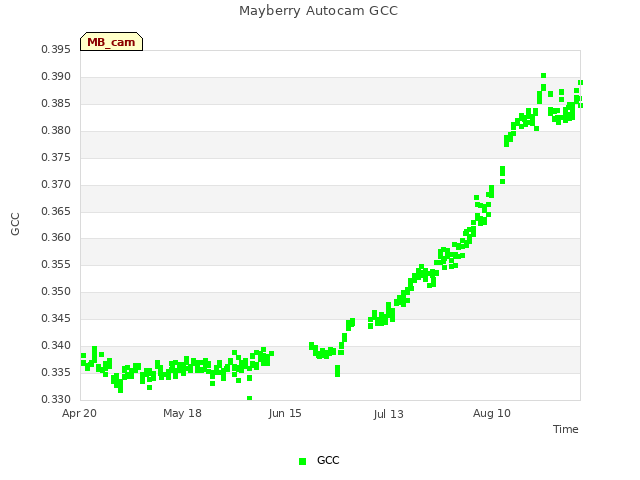Click the y-axis value 0.390

coord(56,76)
